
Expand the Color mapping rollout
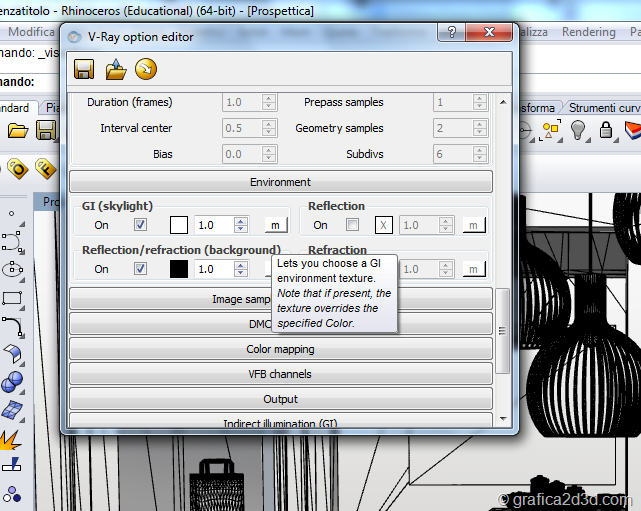click(x=281, y=349)
